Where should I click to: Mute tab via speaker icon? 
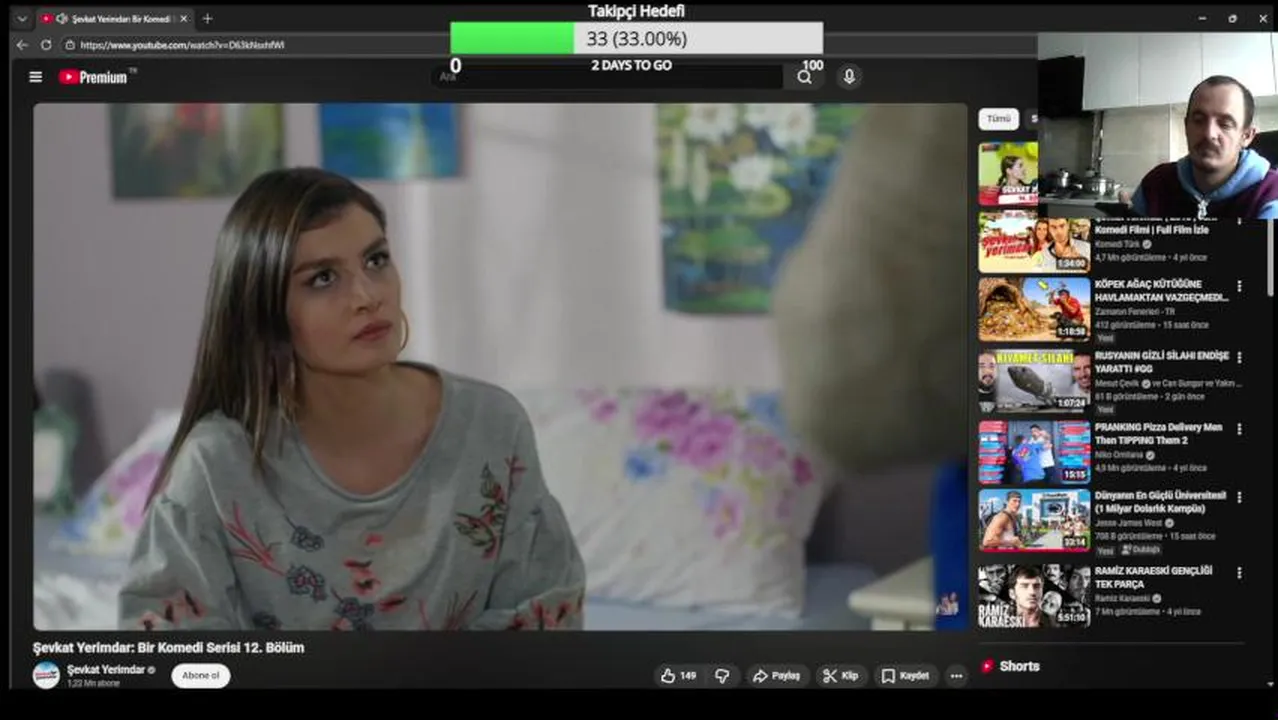pyautogui.click(x=62, y=18)
